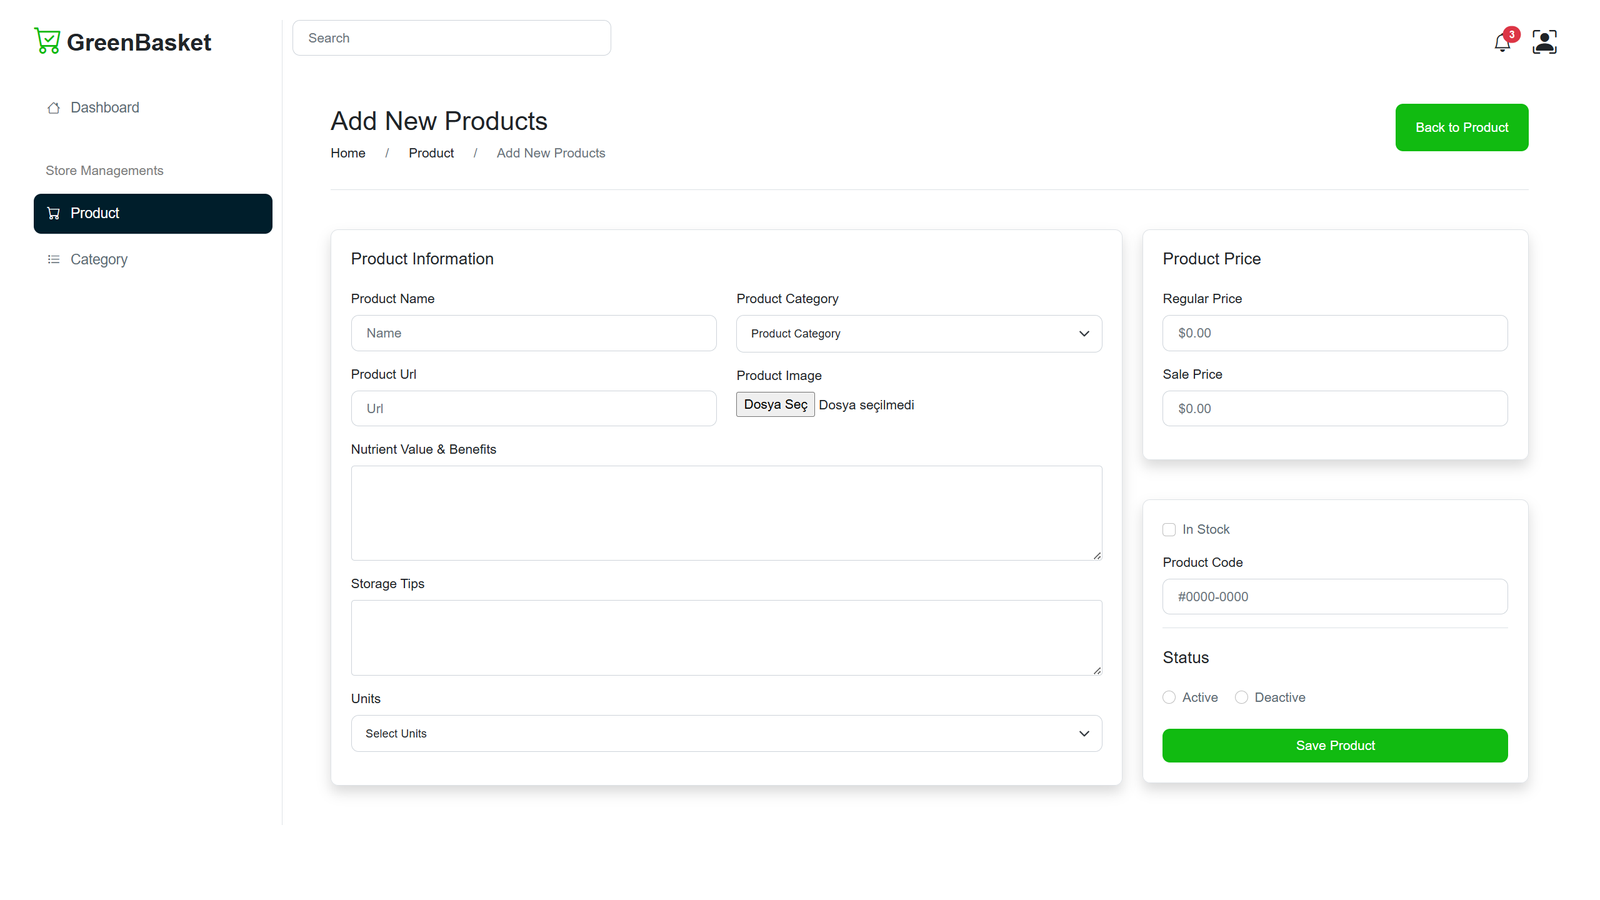This screenshot has height=900, width=1600.
Task: Click the Category list icon in sidebar
Action: click(54, 260)
